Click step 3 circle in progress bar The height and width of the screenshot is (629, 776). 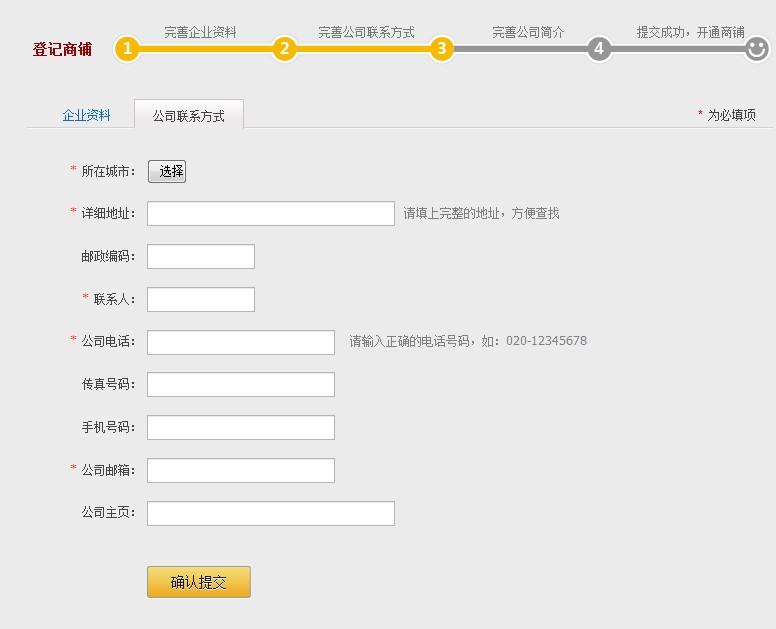(x=442, y=48)
